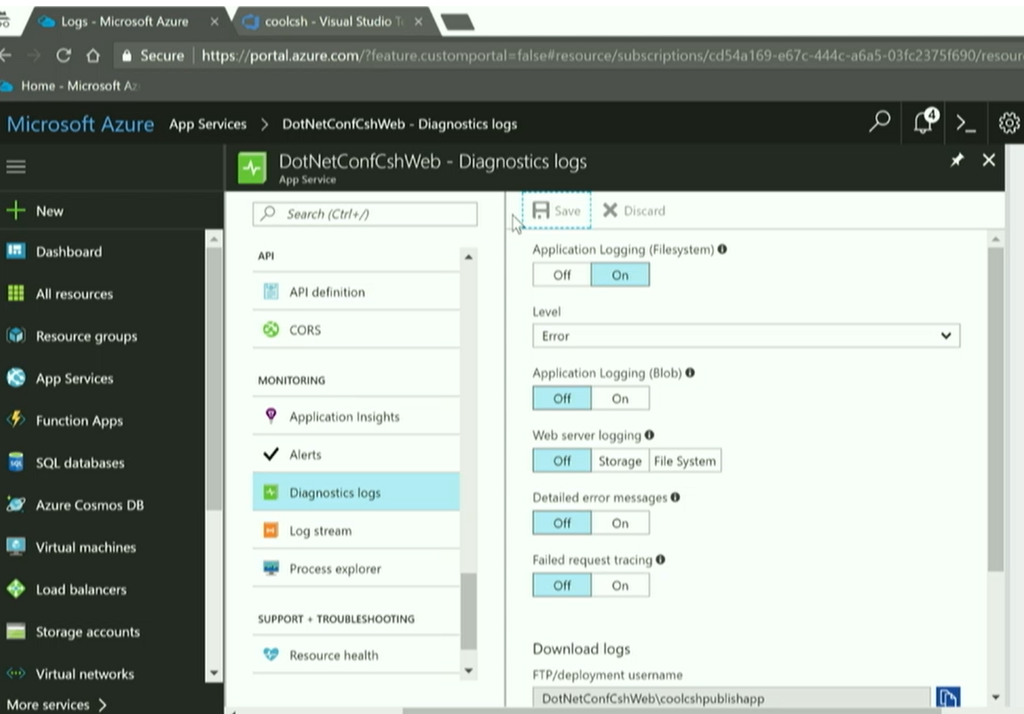Viewport: 1024px width, 714px height.
Task: Turn Failed request tracing On
Action: click(x=620, y=585)
